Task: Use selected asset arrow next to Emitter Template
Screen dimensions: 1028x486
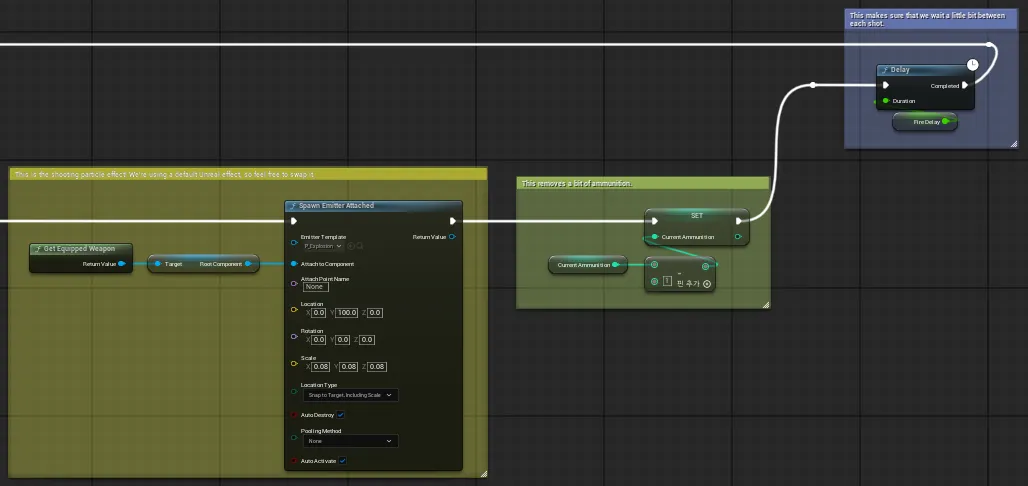Action: point(351,246)
